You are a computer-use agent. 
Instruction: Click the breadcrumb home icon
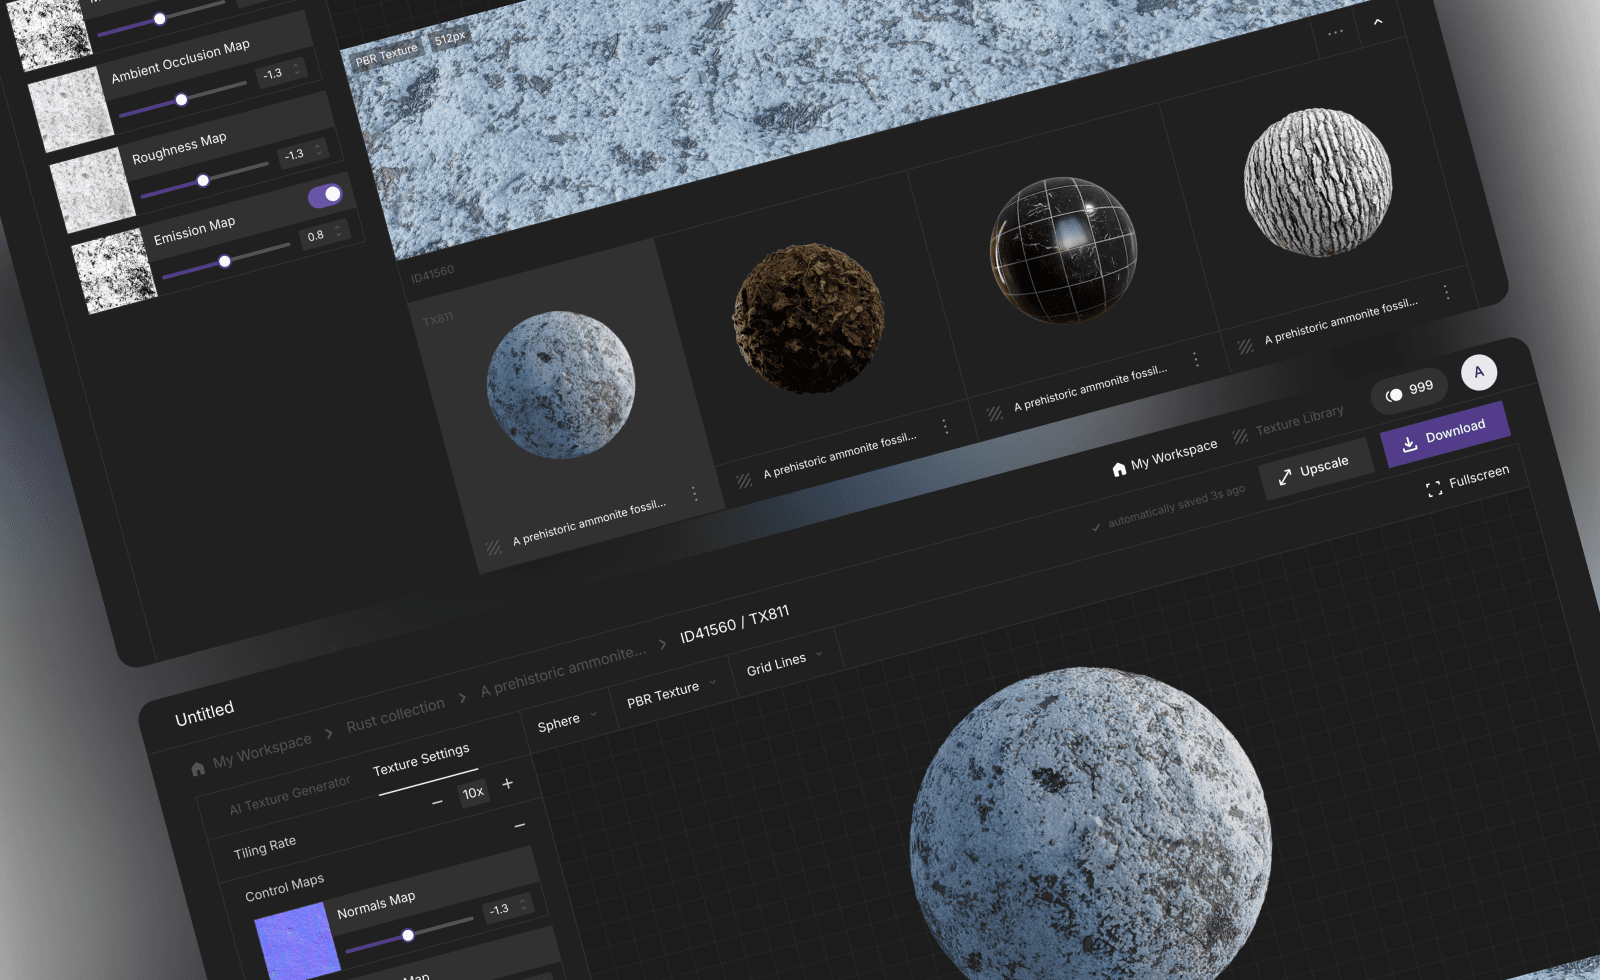click(x=198, y=768)
